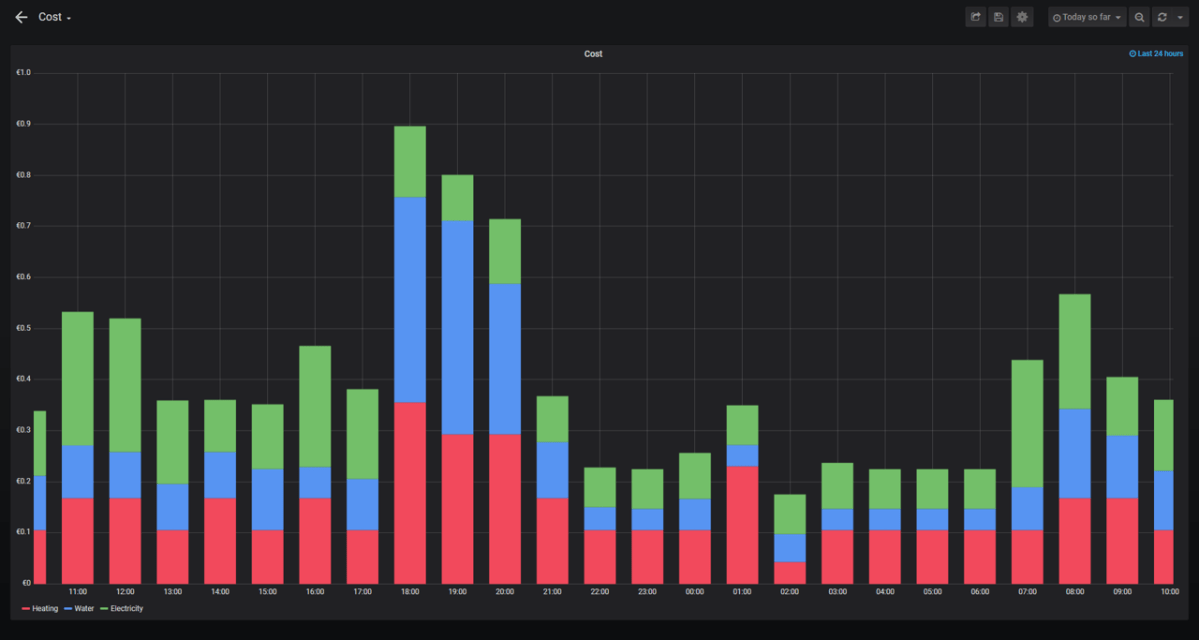Viewport: 1199px width, 640px height.
Task: Click the Cost dashboard name in top bar
Action: pyautogui.click(x=52, y=16)
